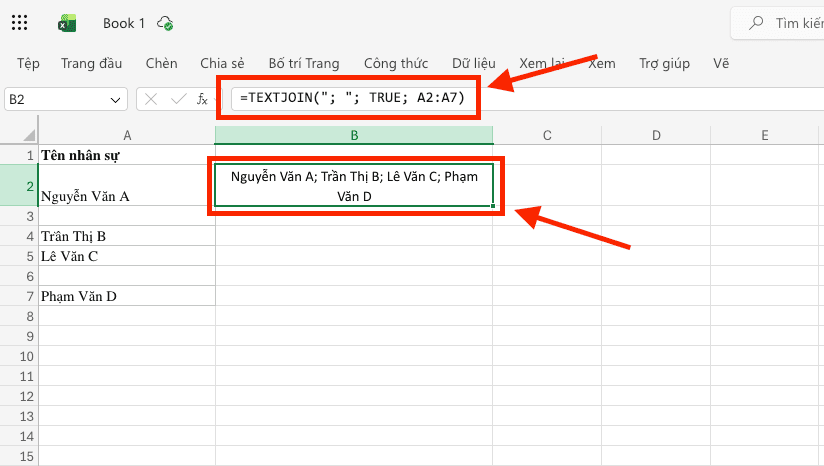Viewport: 824px width, 466px height.
Task: Click the Select All corner triangle
Action: (x=29, y=135)
